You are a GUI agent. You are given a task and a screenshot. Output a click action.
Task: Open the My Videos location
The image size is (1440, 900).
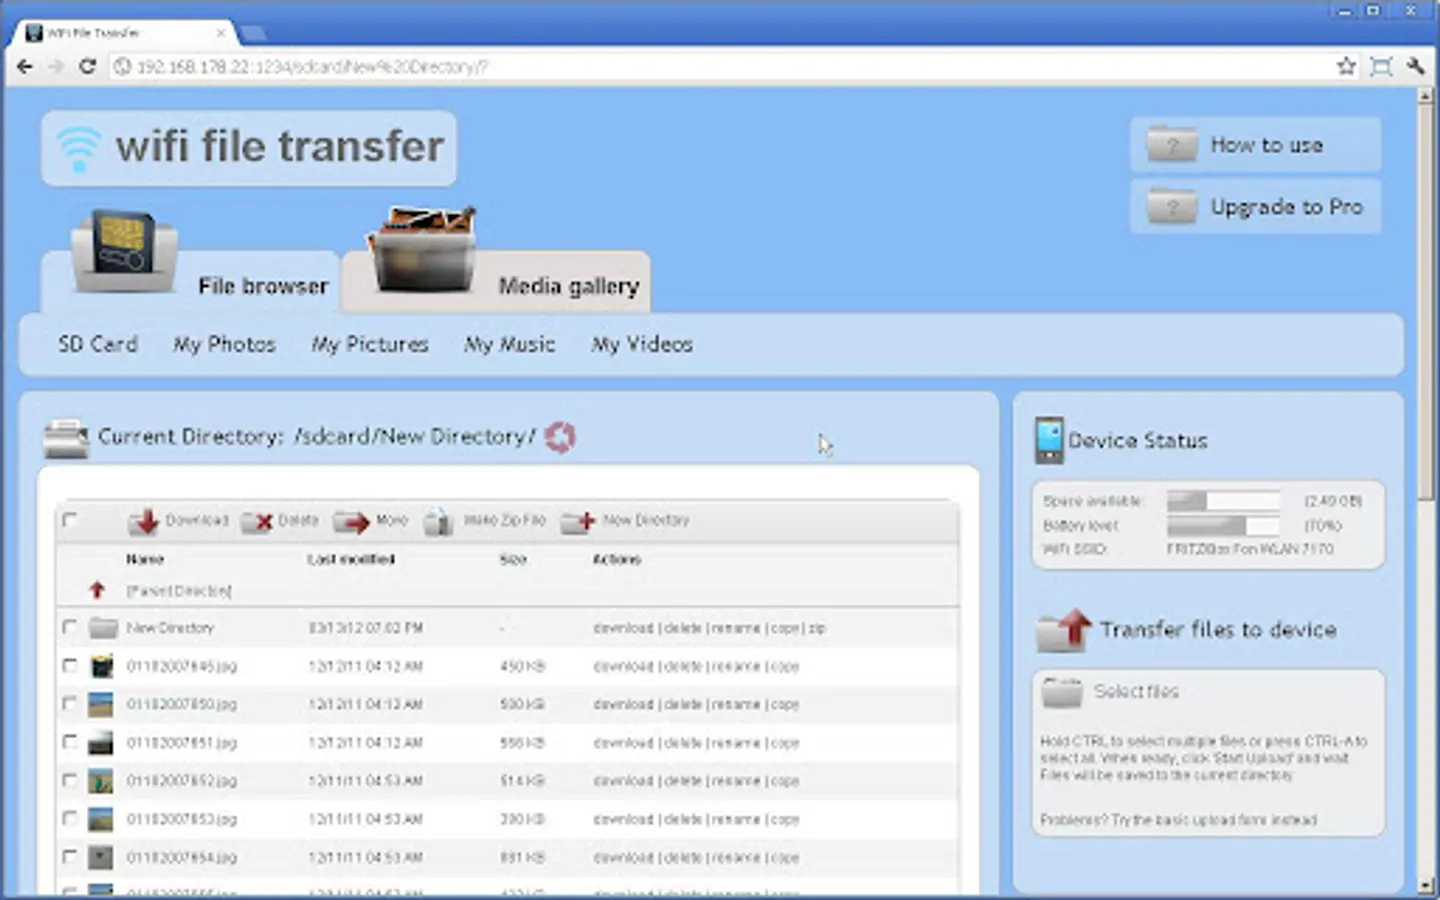[x=642, y=344]
